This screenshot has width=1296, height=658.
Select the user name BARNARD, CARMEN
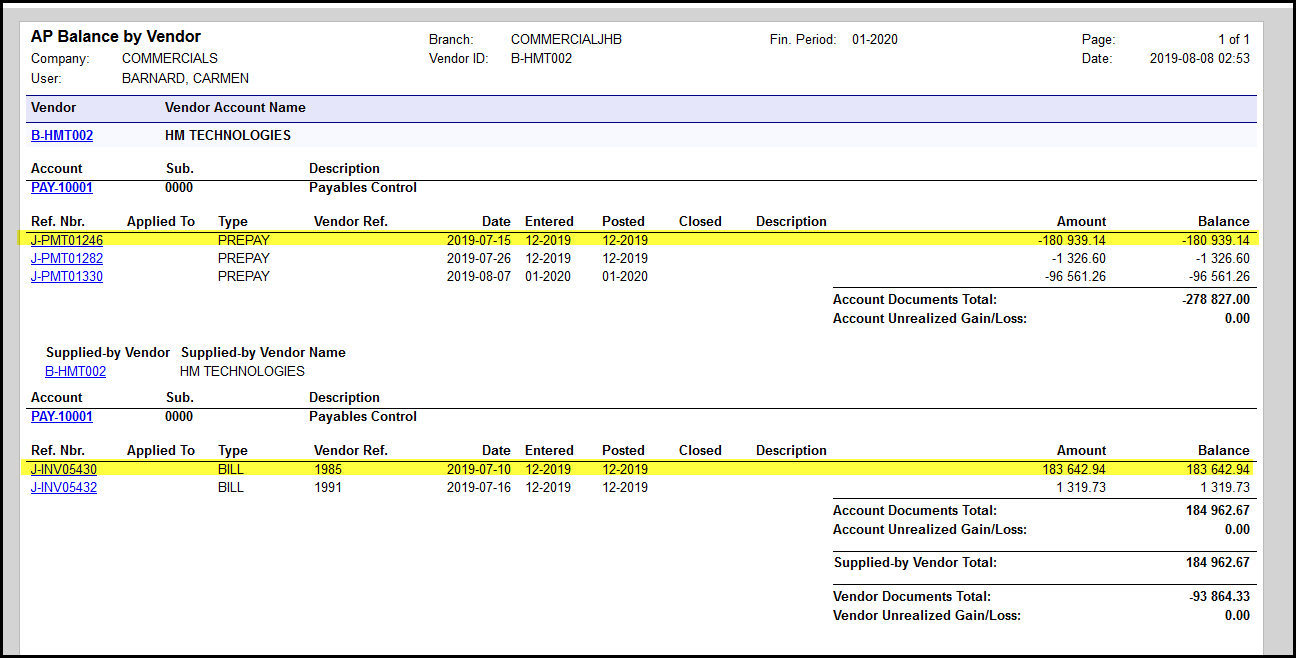[185, 78]
